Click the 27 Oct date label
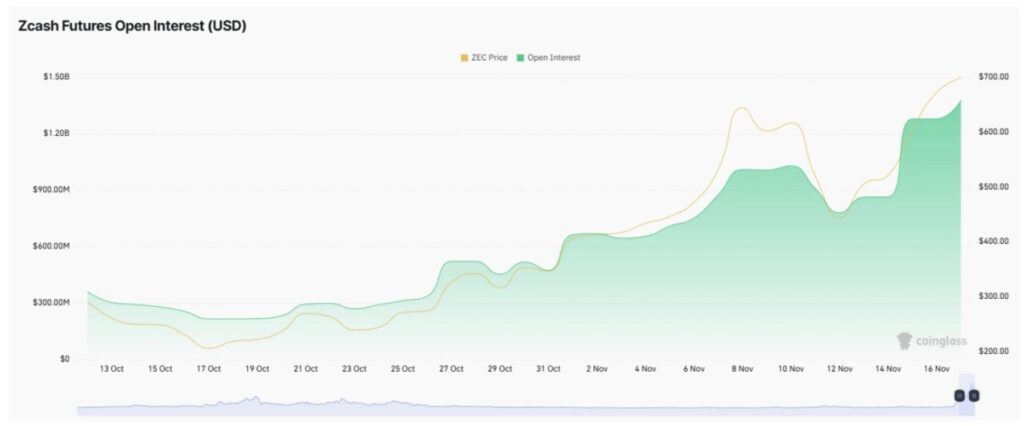The image size is (1024, 426). click(451, 369)
